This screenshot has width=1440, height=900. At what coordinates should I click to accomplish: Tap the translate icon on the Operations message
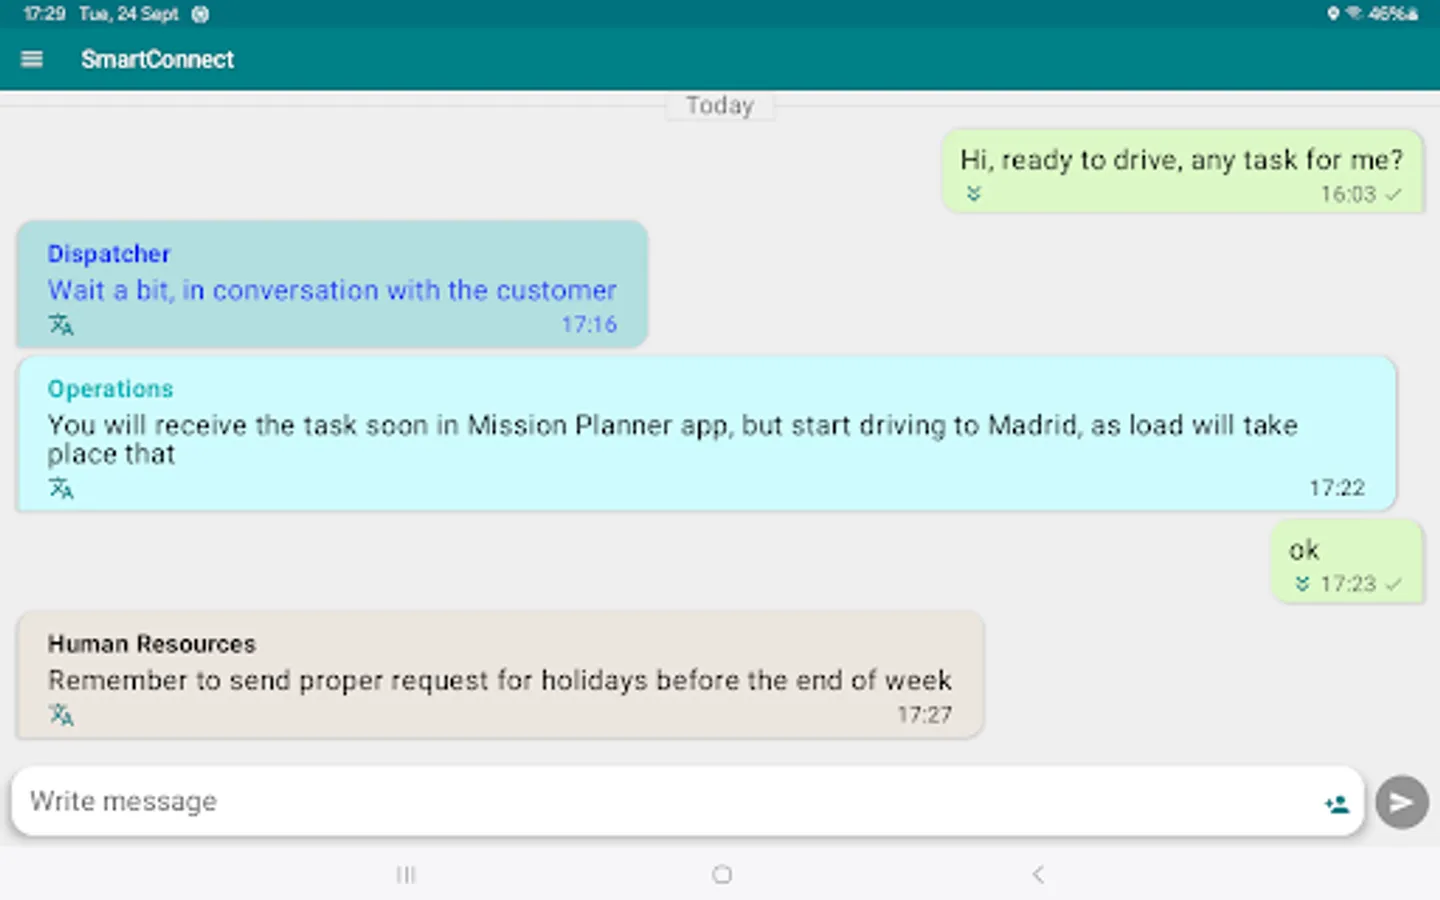click(61, 488)
